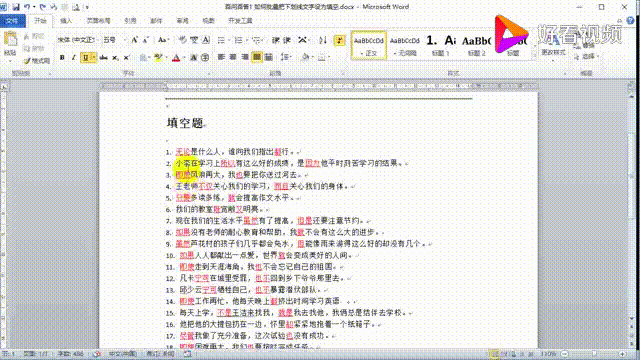Switch to the Insert ribbon tab
The image size is (640, 360).
(66, 21)
